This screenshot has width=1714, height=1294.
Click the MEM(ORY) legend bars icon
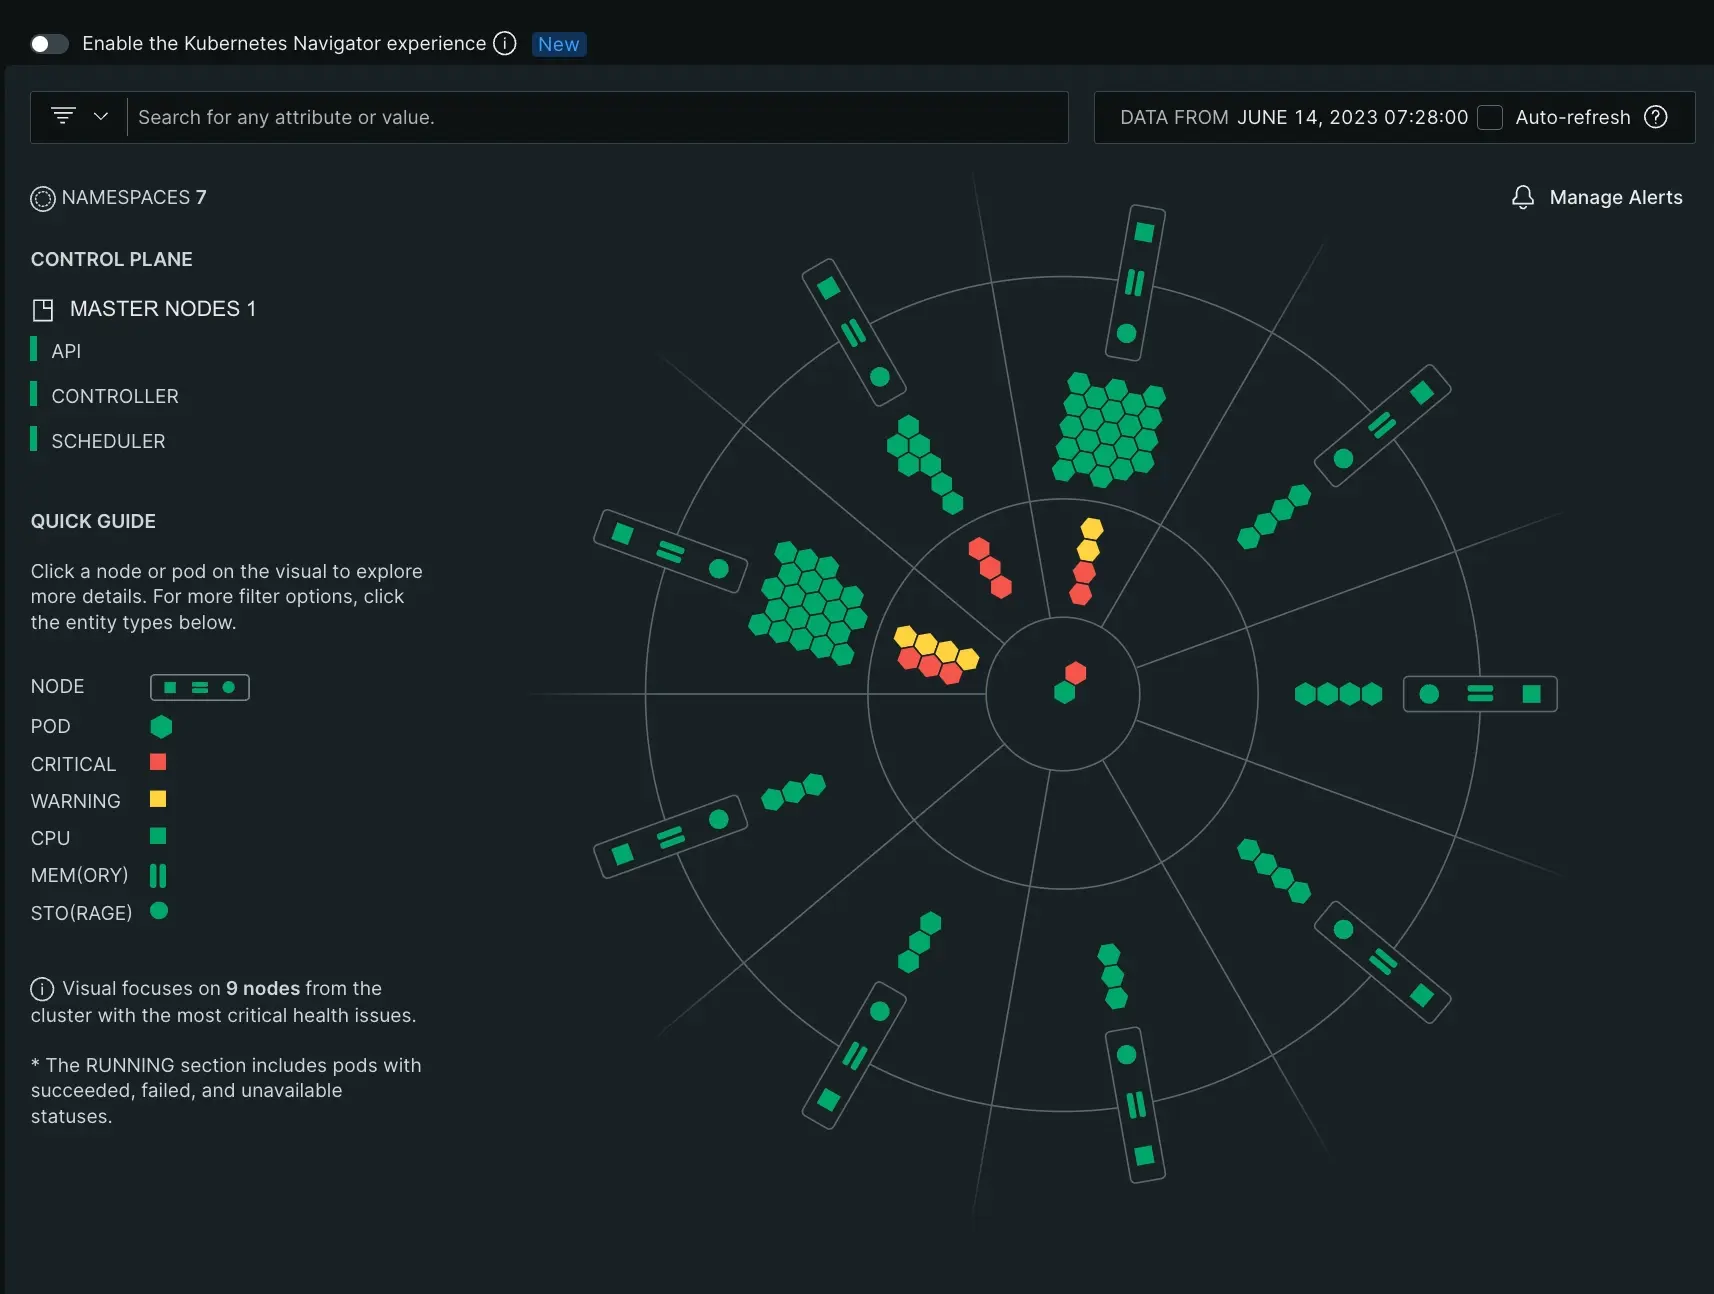(158, 876)
